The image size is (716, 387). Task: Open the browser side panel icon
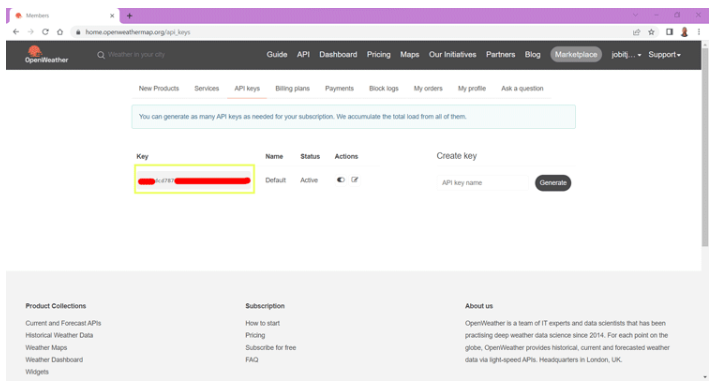[669, 32]
